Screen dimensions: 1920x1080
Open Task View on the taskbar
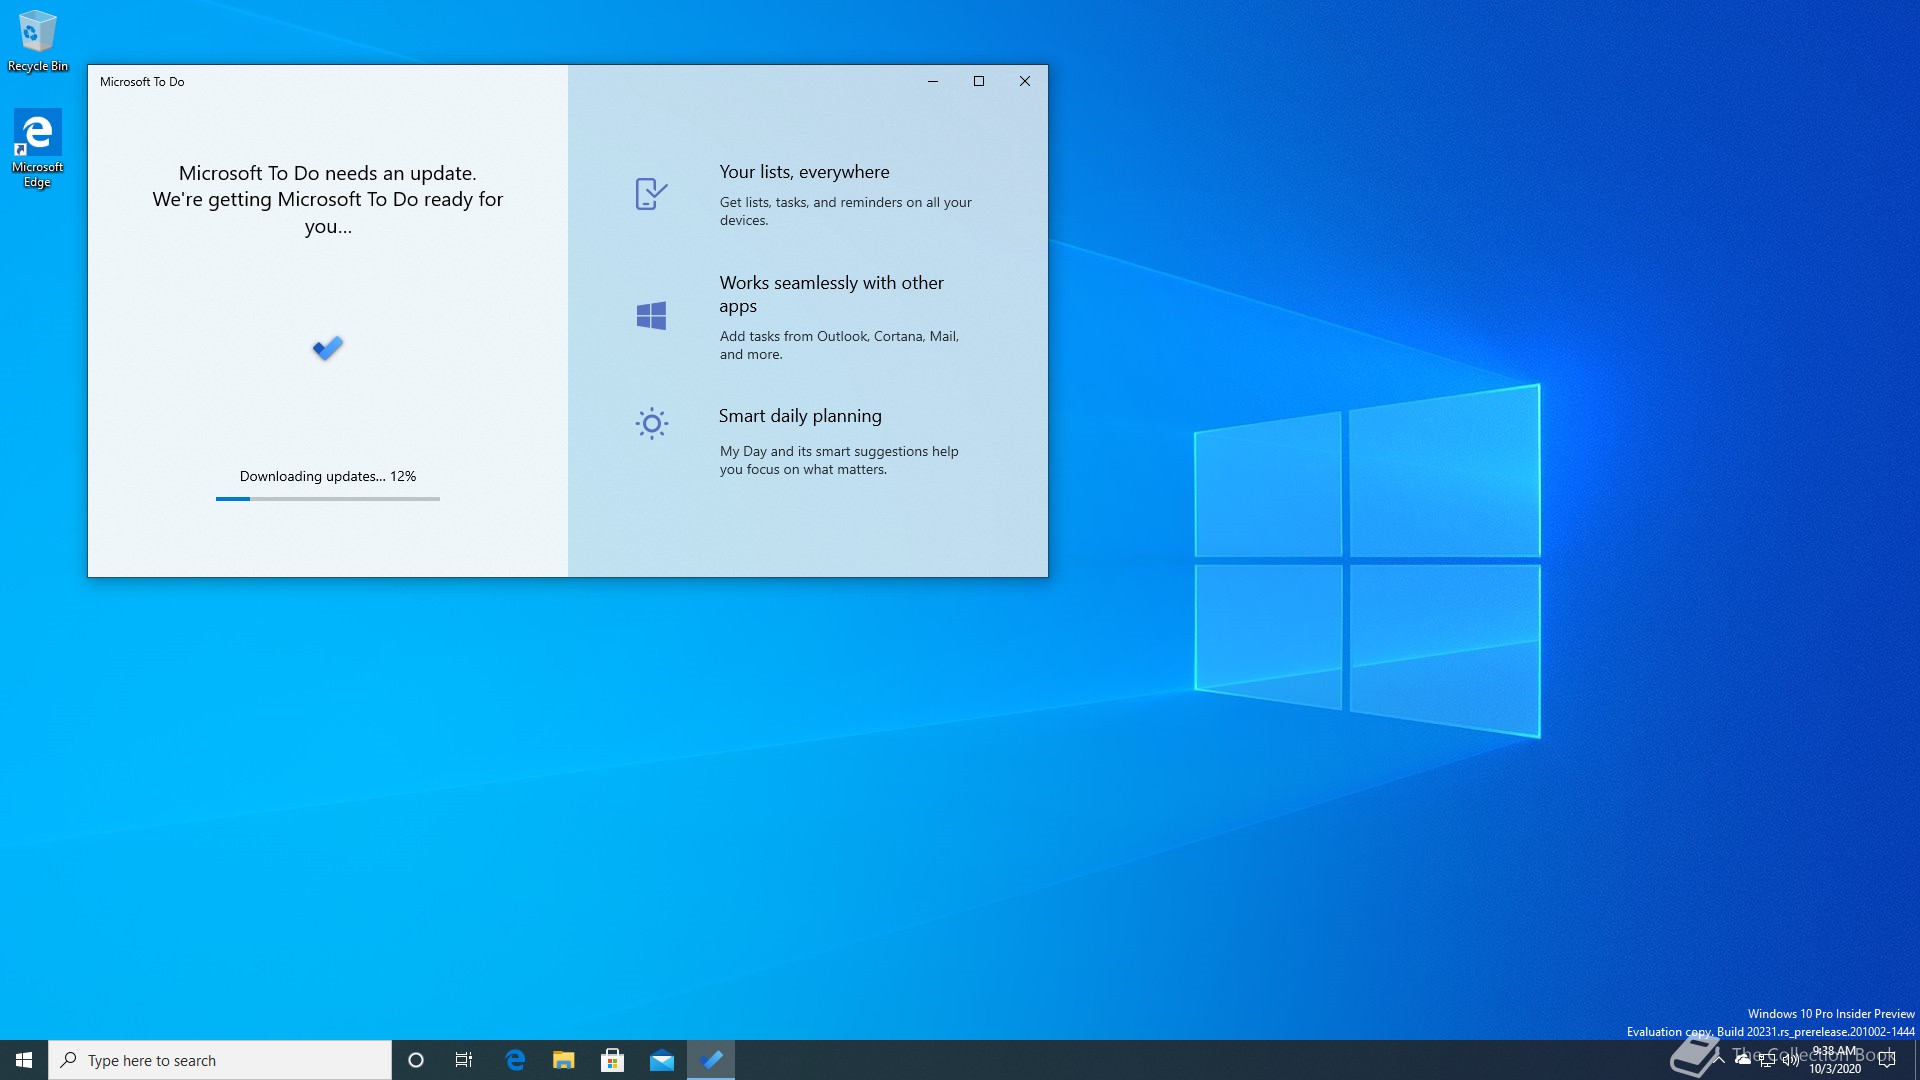(464, 1060)
